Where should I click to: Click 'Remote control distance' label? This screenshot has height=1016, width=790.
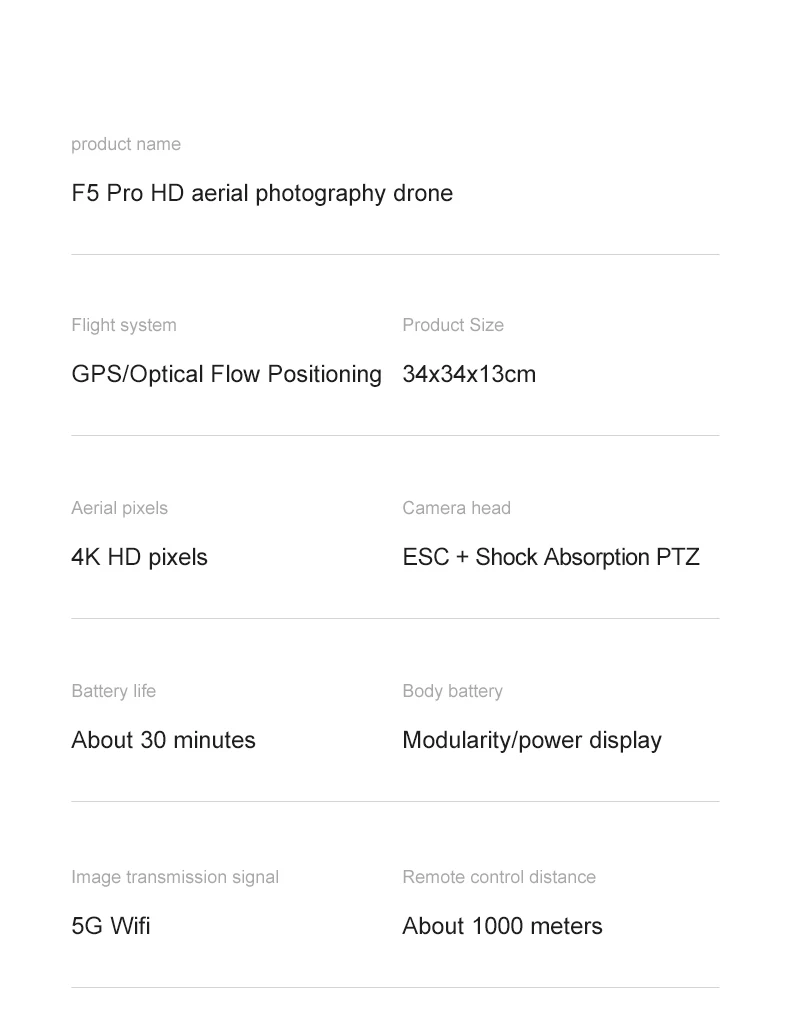pyautogui.click(x=499, y=877)
